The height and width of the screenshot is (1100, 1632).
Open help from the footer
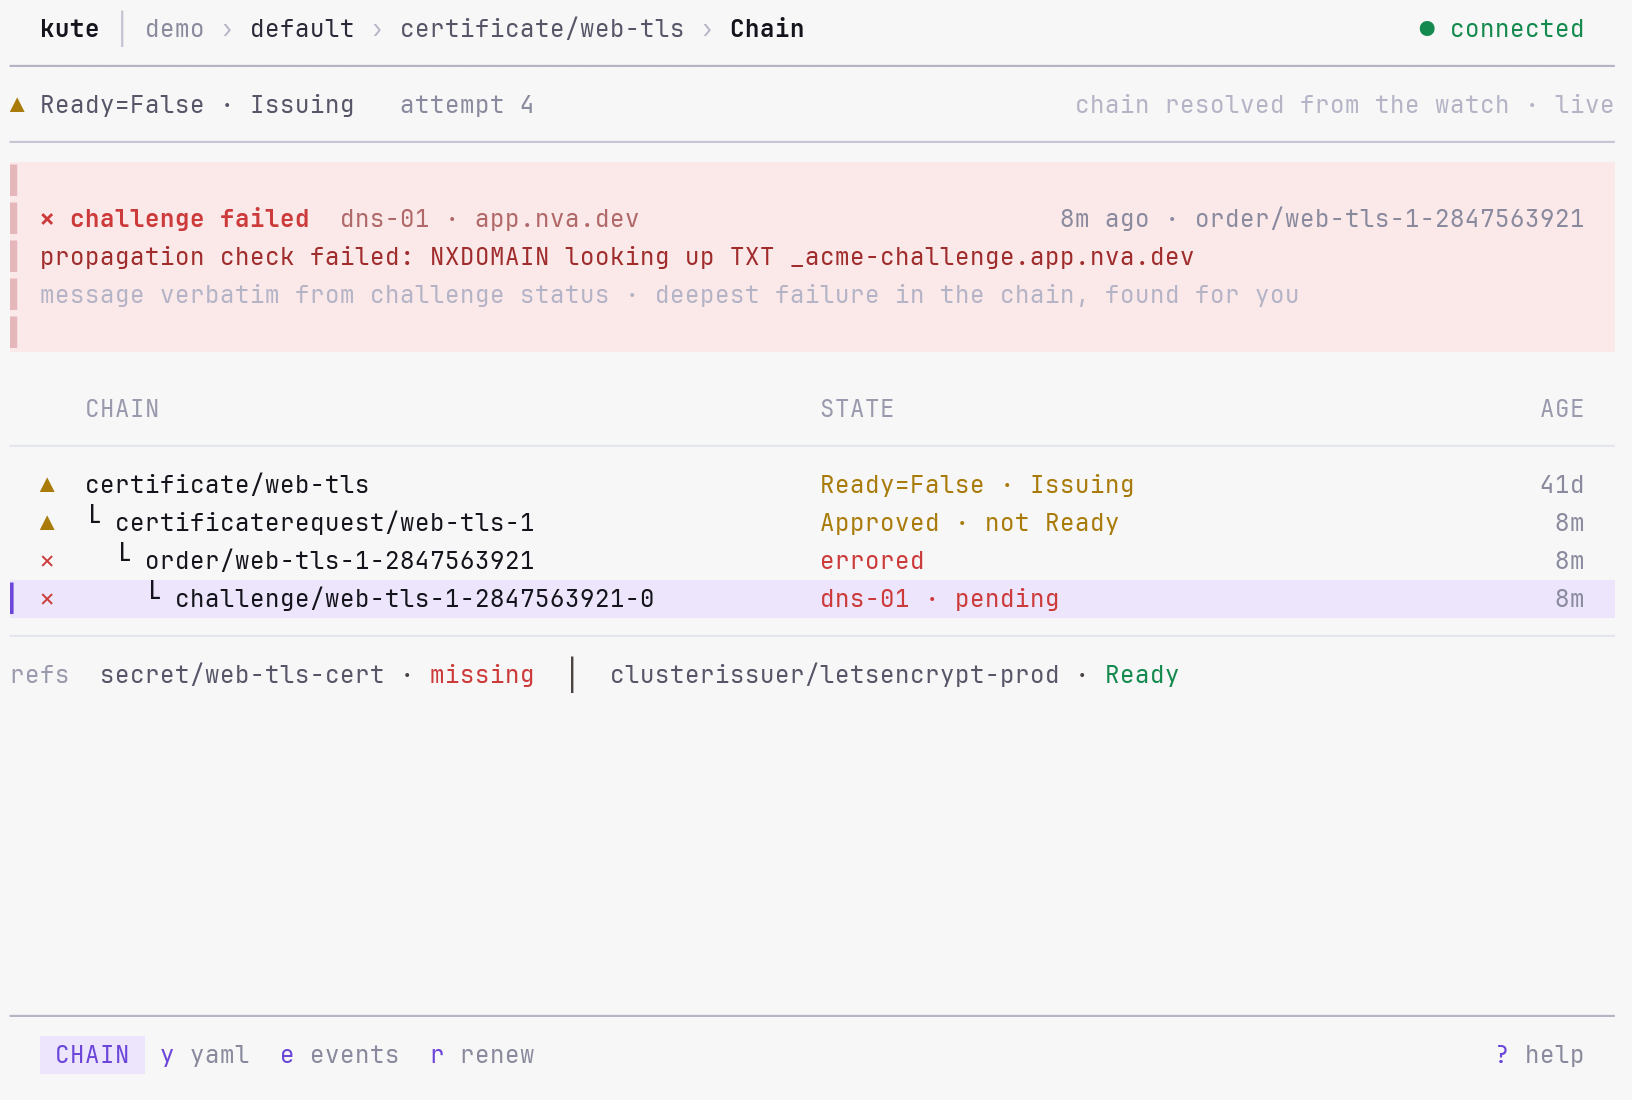(x=1554, y=1055)
